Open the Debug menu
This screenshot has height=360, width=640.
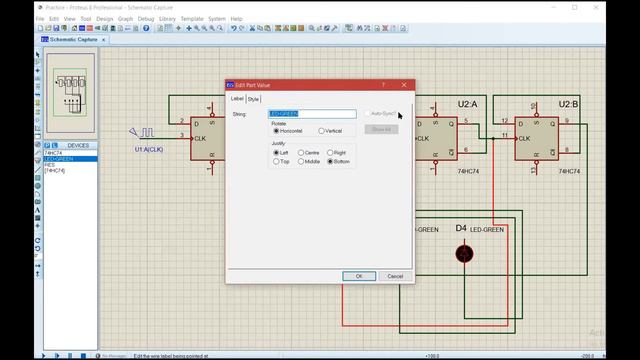146,19
